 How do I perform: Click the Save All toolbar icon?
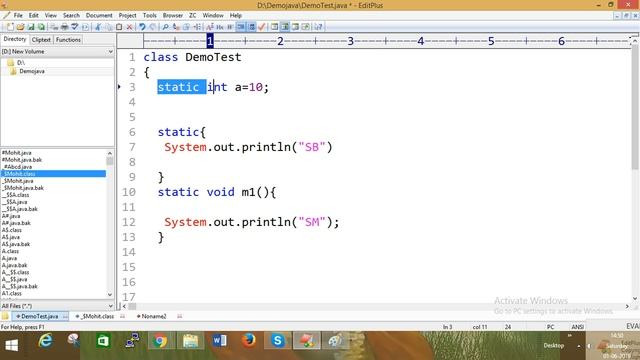pyautogui.click(x=41, y=27)
